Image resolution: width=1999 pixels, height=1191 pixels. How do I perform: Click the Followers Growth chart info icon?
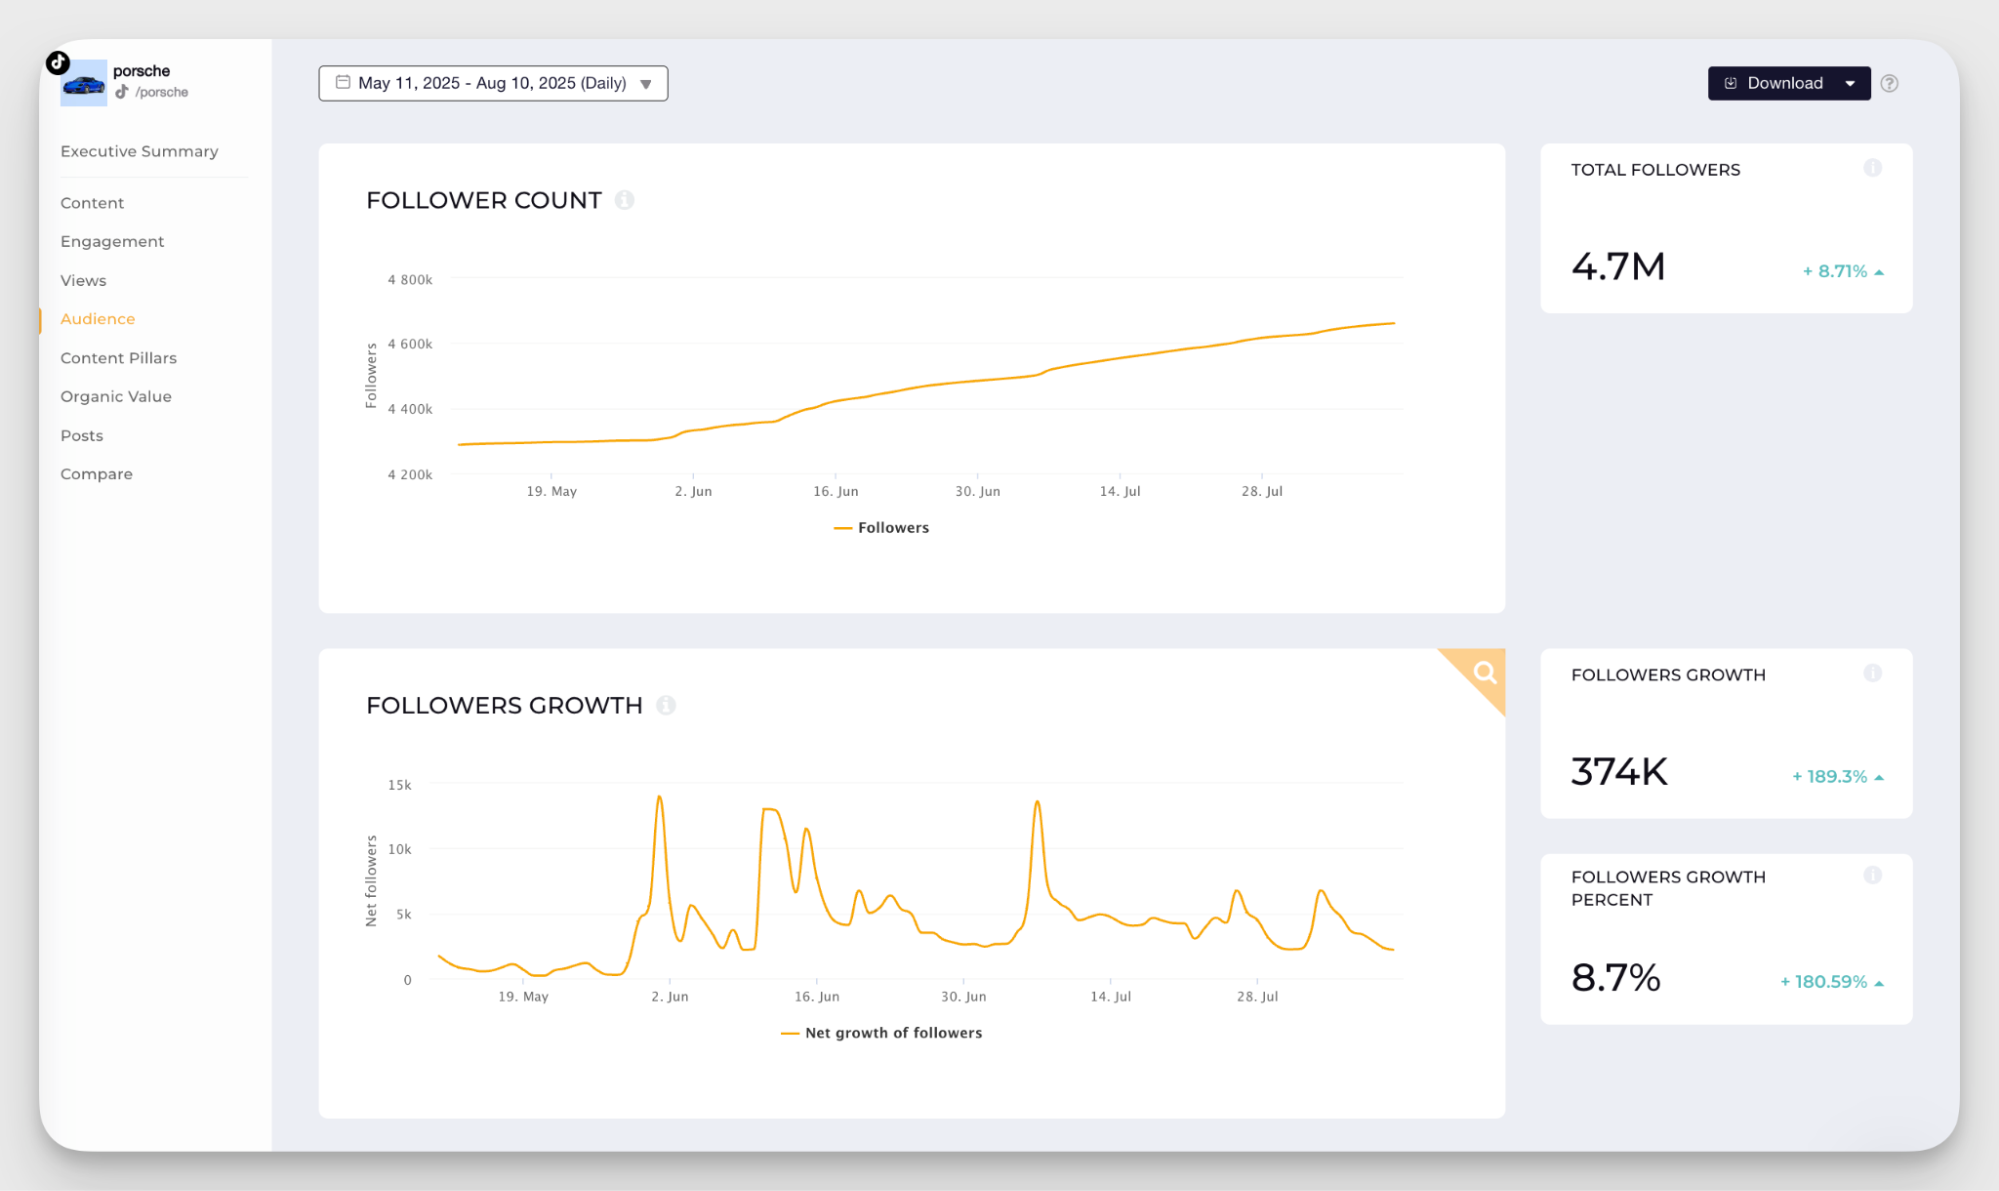(666, 705)
